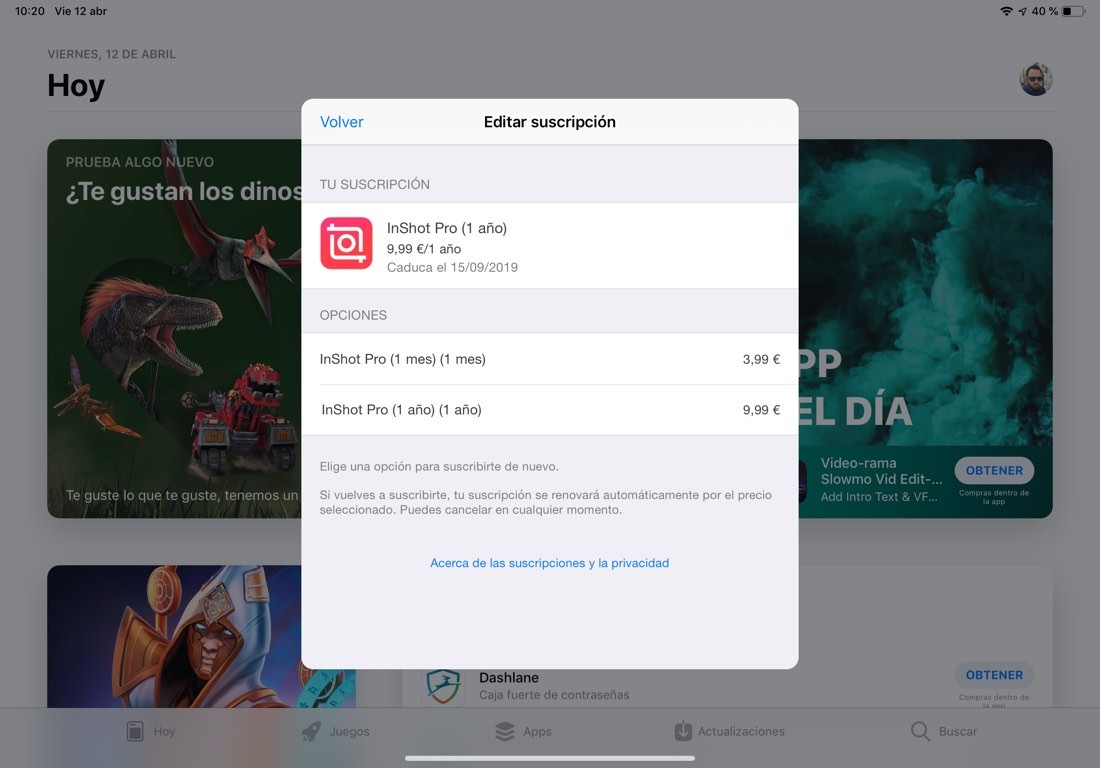Open the App del Día card
The height and width of the screenshot is (768, 1100).
tap(925, 328)
